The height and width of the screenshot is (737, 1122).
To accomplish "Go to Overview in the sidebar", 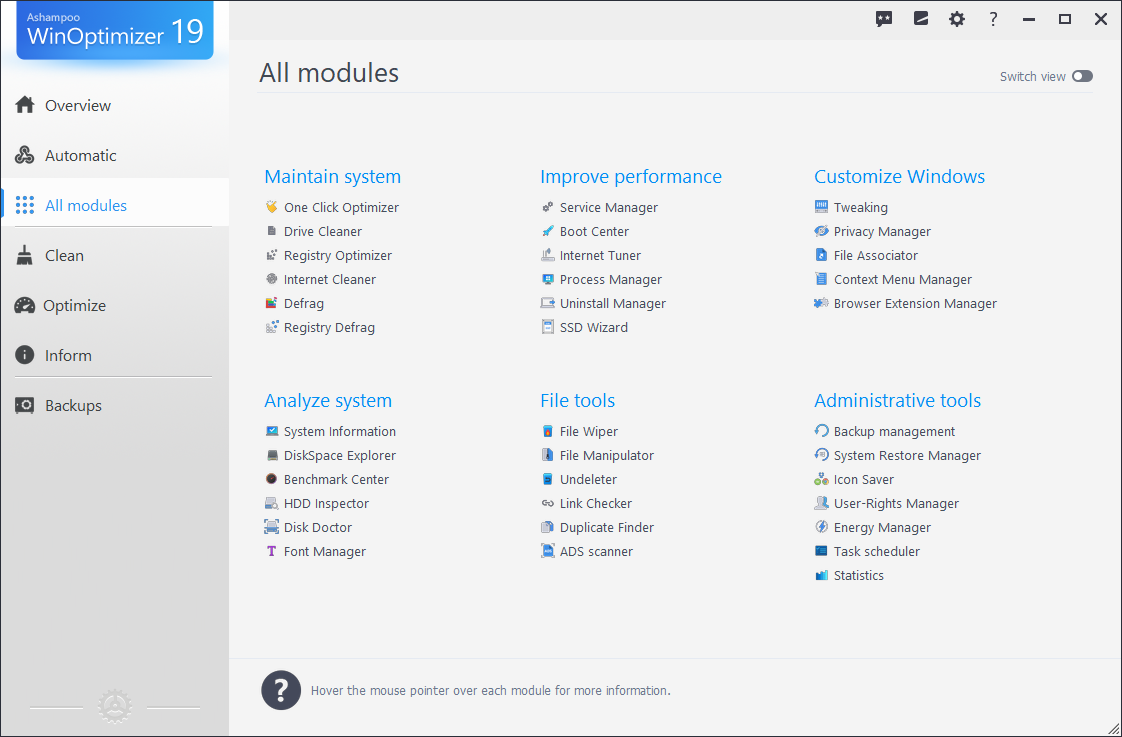I will pyautogui.click(x=77, y=105).
